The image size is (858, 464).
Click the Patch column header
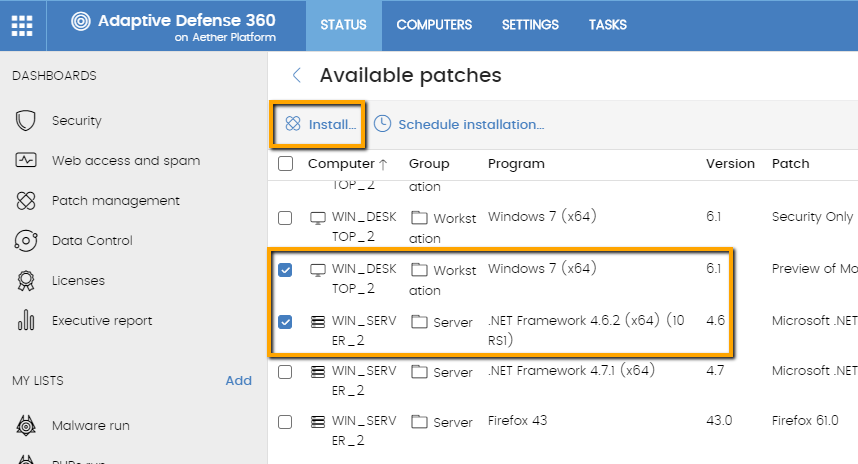(x=790, y=164)
